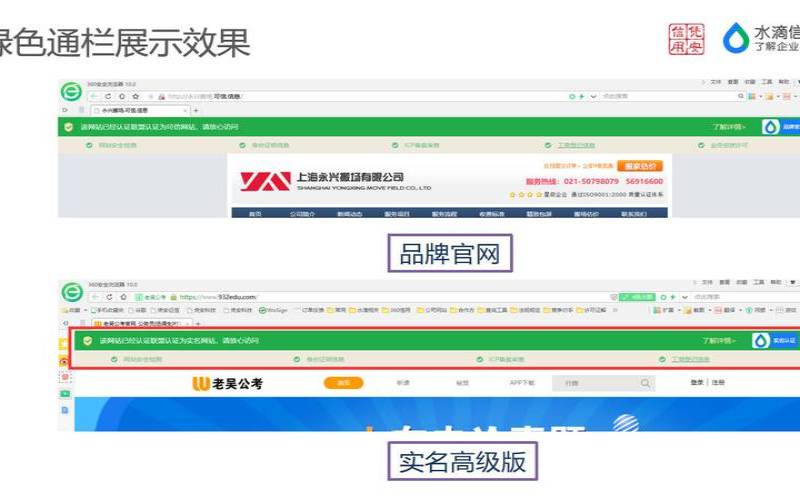Click the 360 browser logo in 932edu window

[x=72, y=292]
